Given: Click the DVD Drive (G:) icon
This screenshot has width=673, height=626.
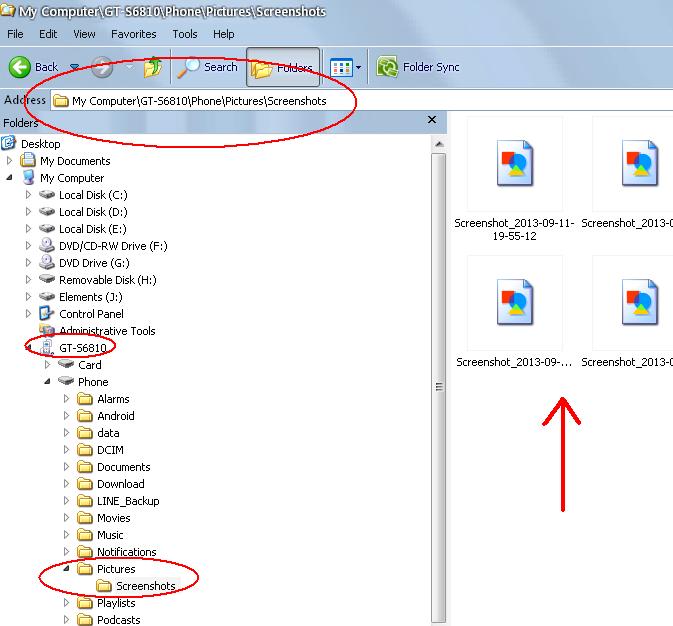Looking at the screenshot, I should coord(47,262).
